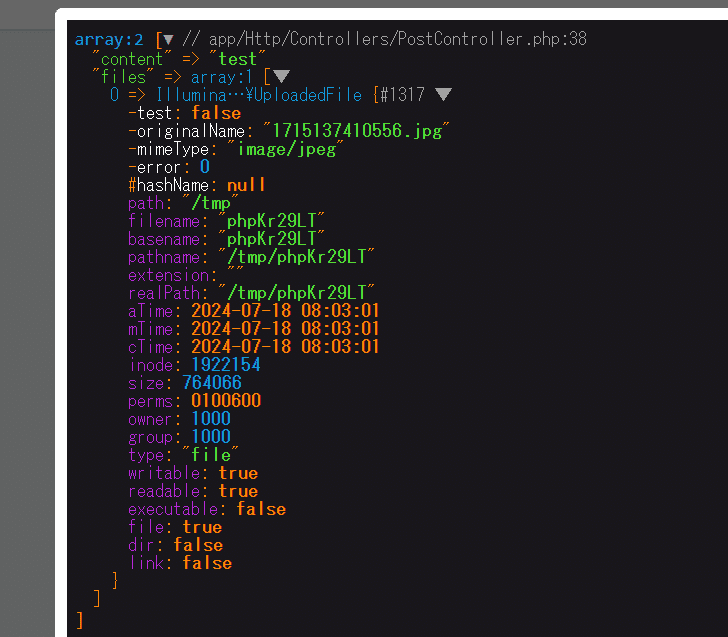Click the PostController.php:38 source path
The image size is (728, 637).
point(398,39)
